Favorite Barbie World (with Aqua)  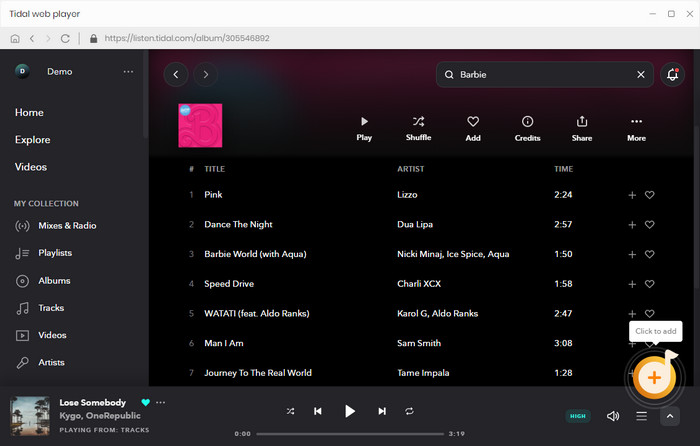tap(650, 254)
